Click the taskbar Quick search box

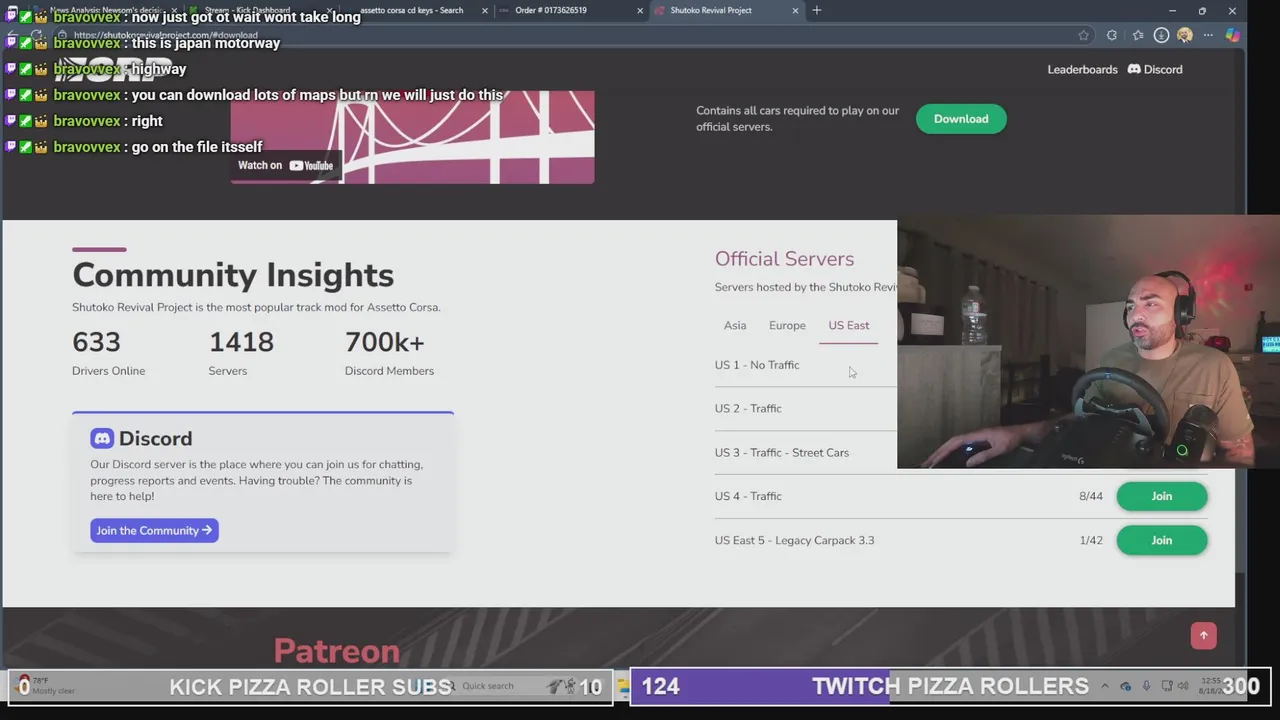[487, 686]
